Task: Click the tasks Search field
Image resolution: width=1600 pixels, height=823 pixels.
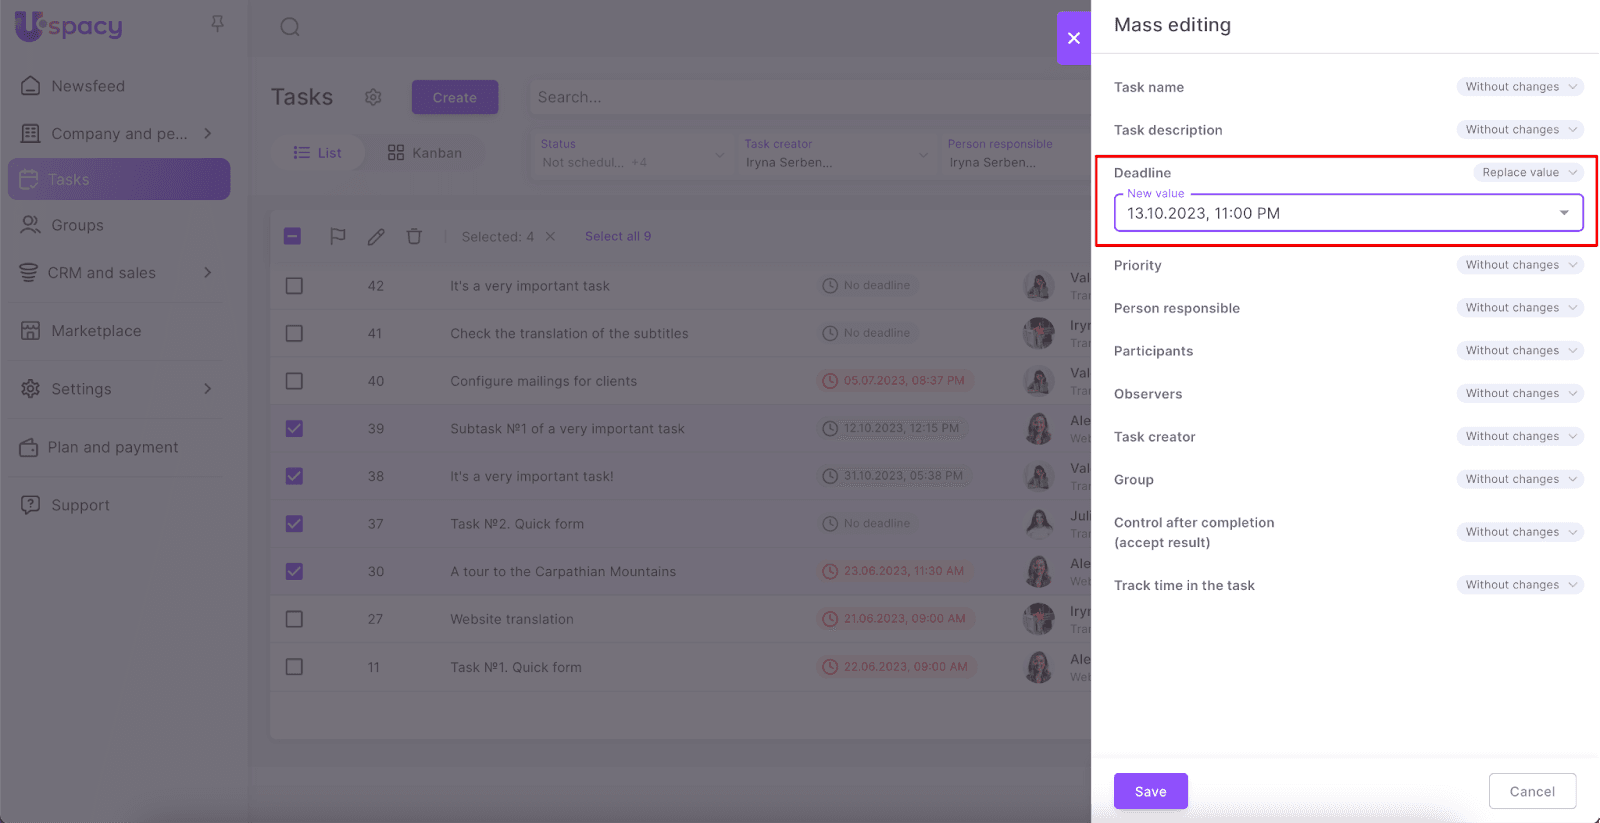Action: [x=800, y=97]
